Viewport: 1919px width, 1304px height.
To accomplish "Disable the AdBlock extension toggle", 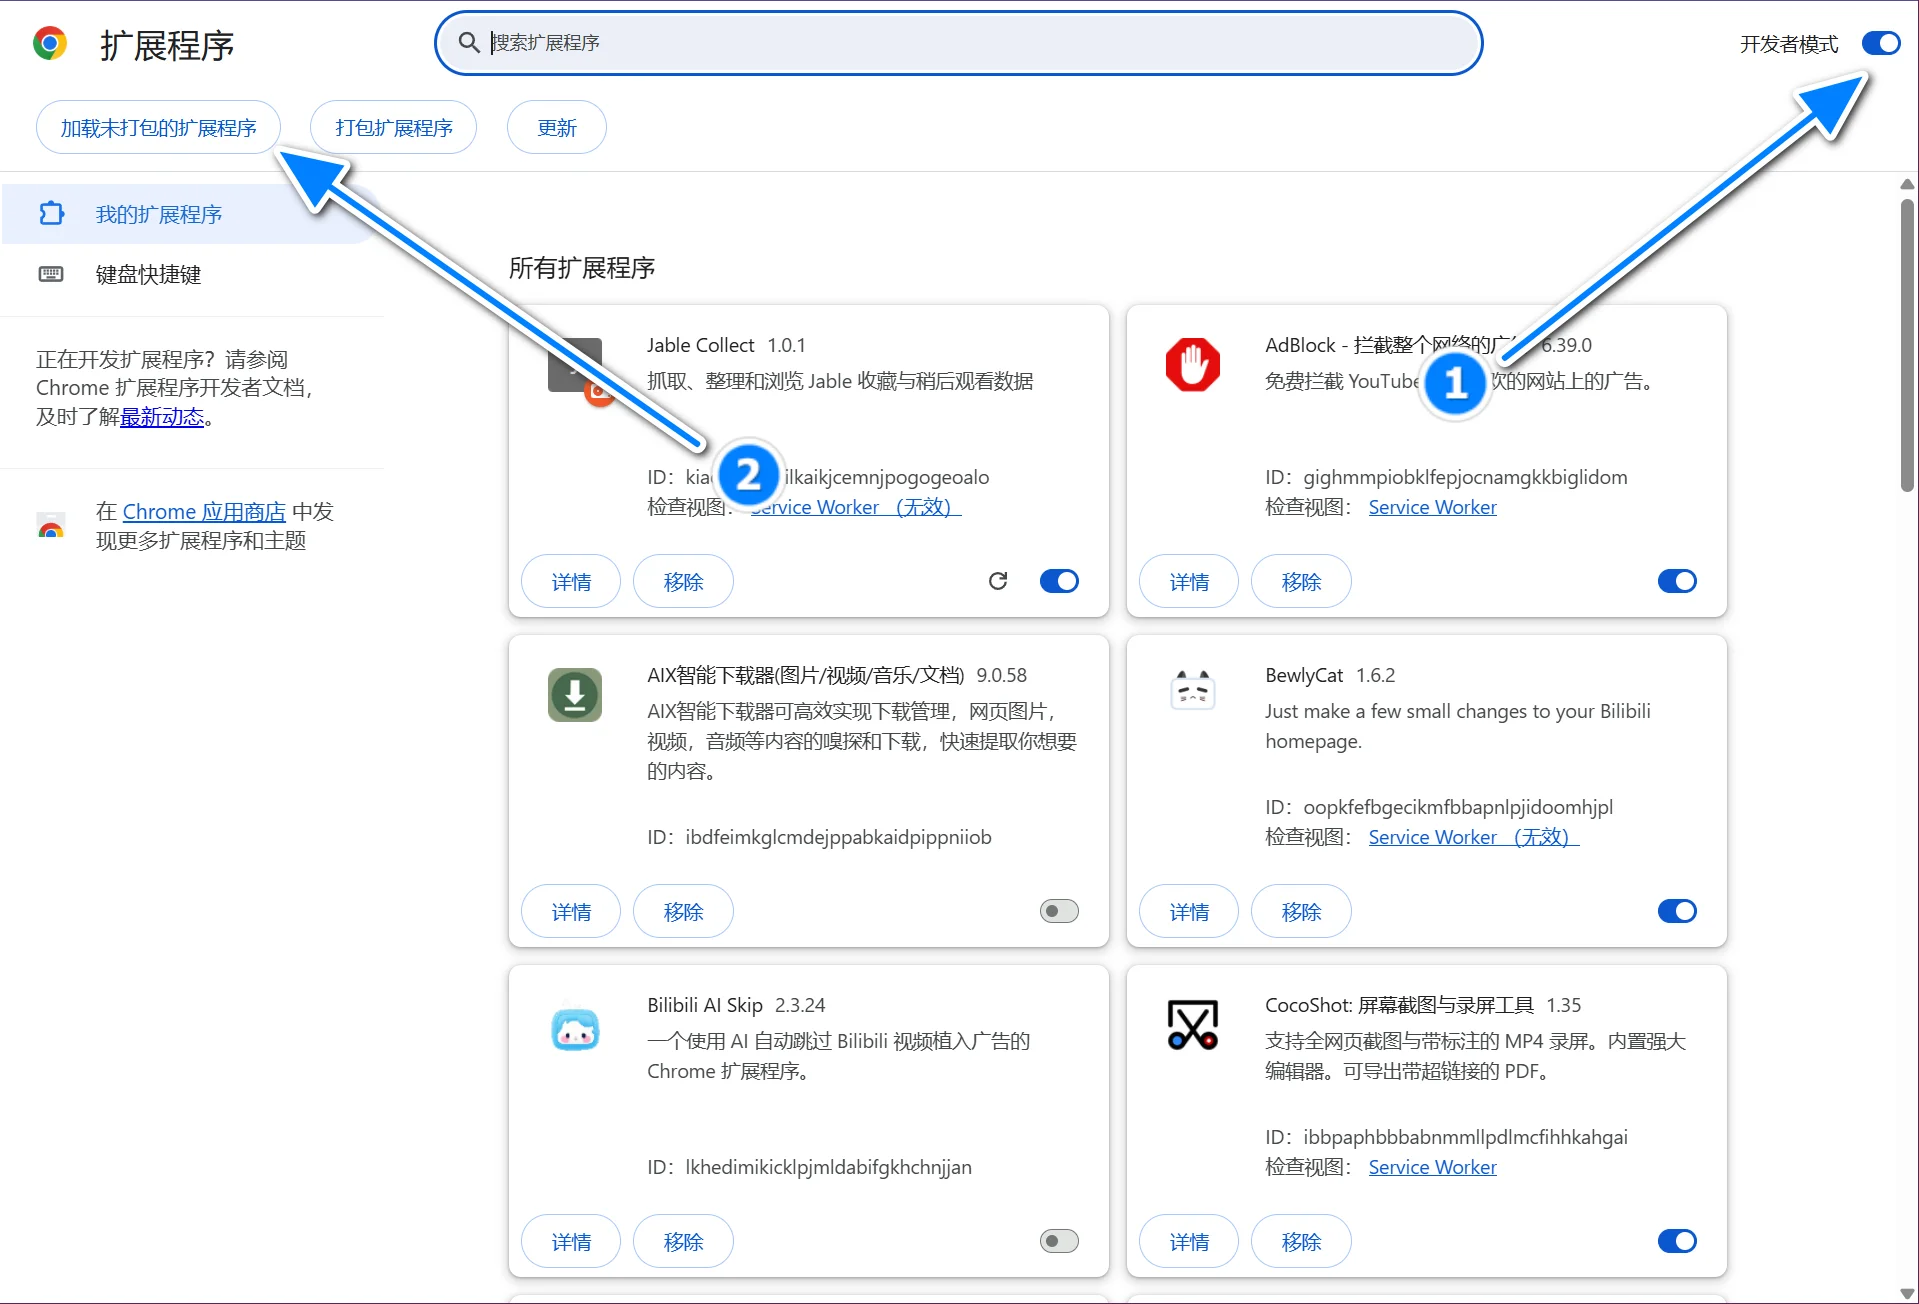I will tap(1677, 581).
